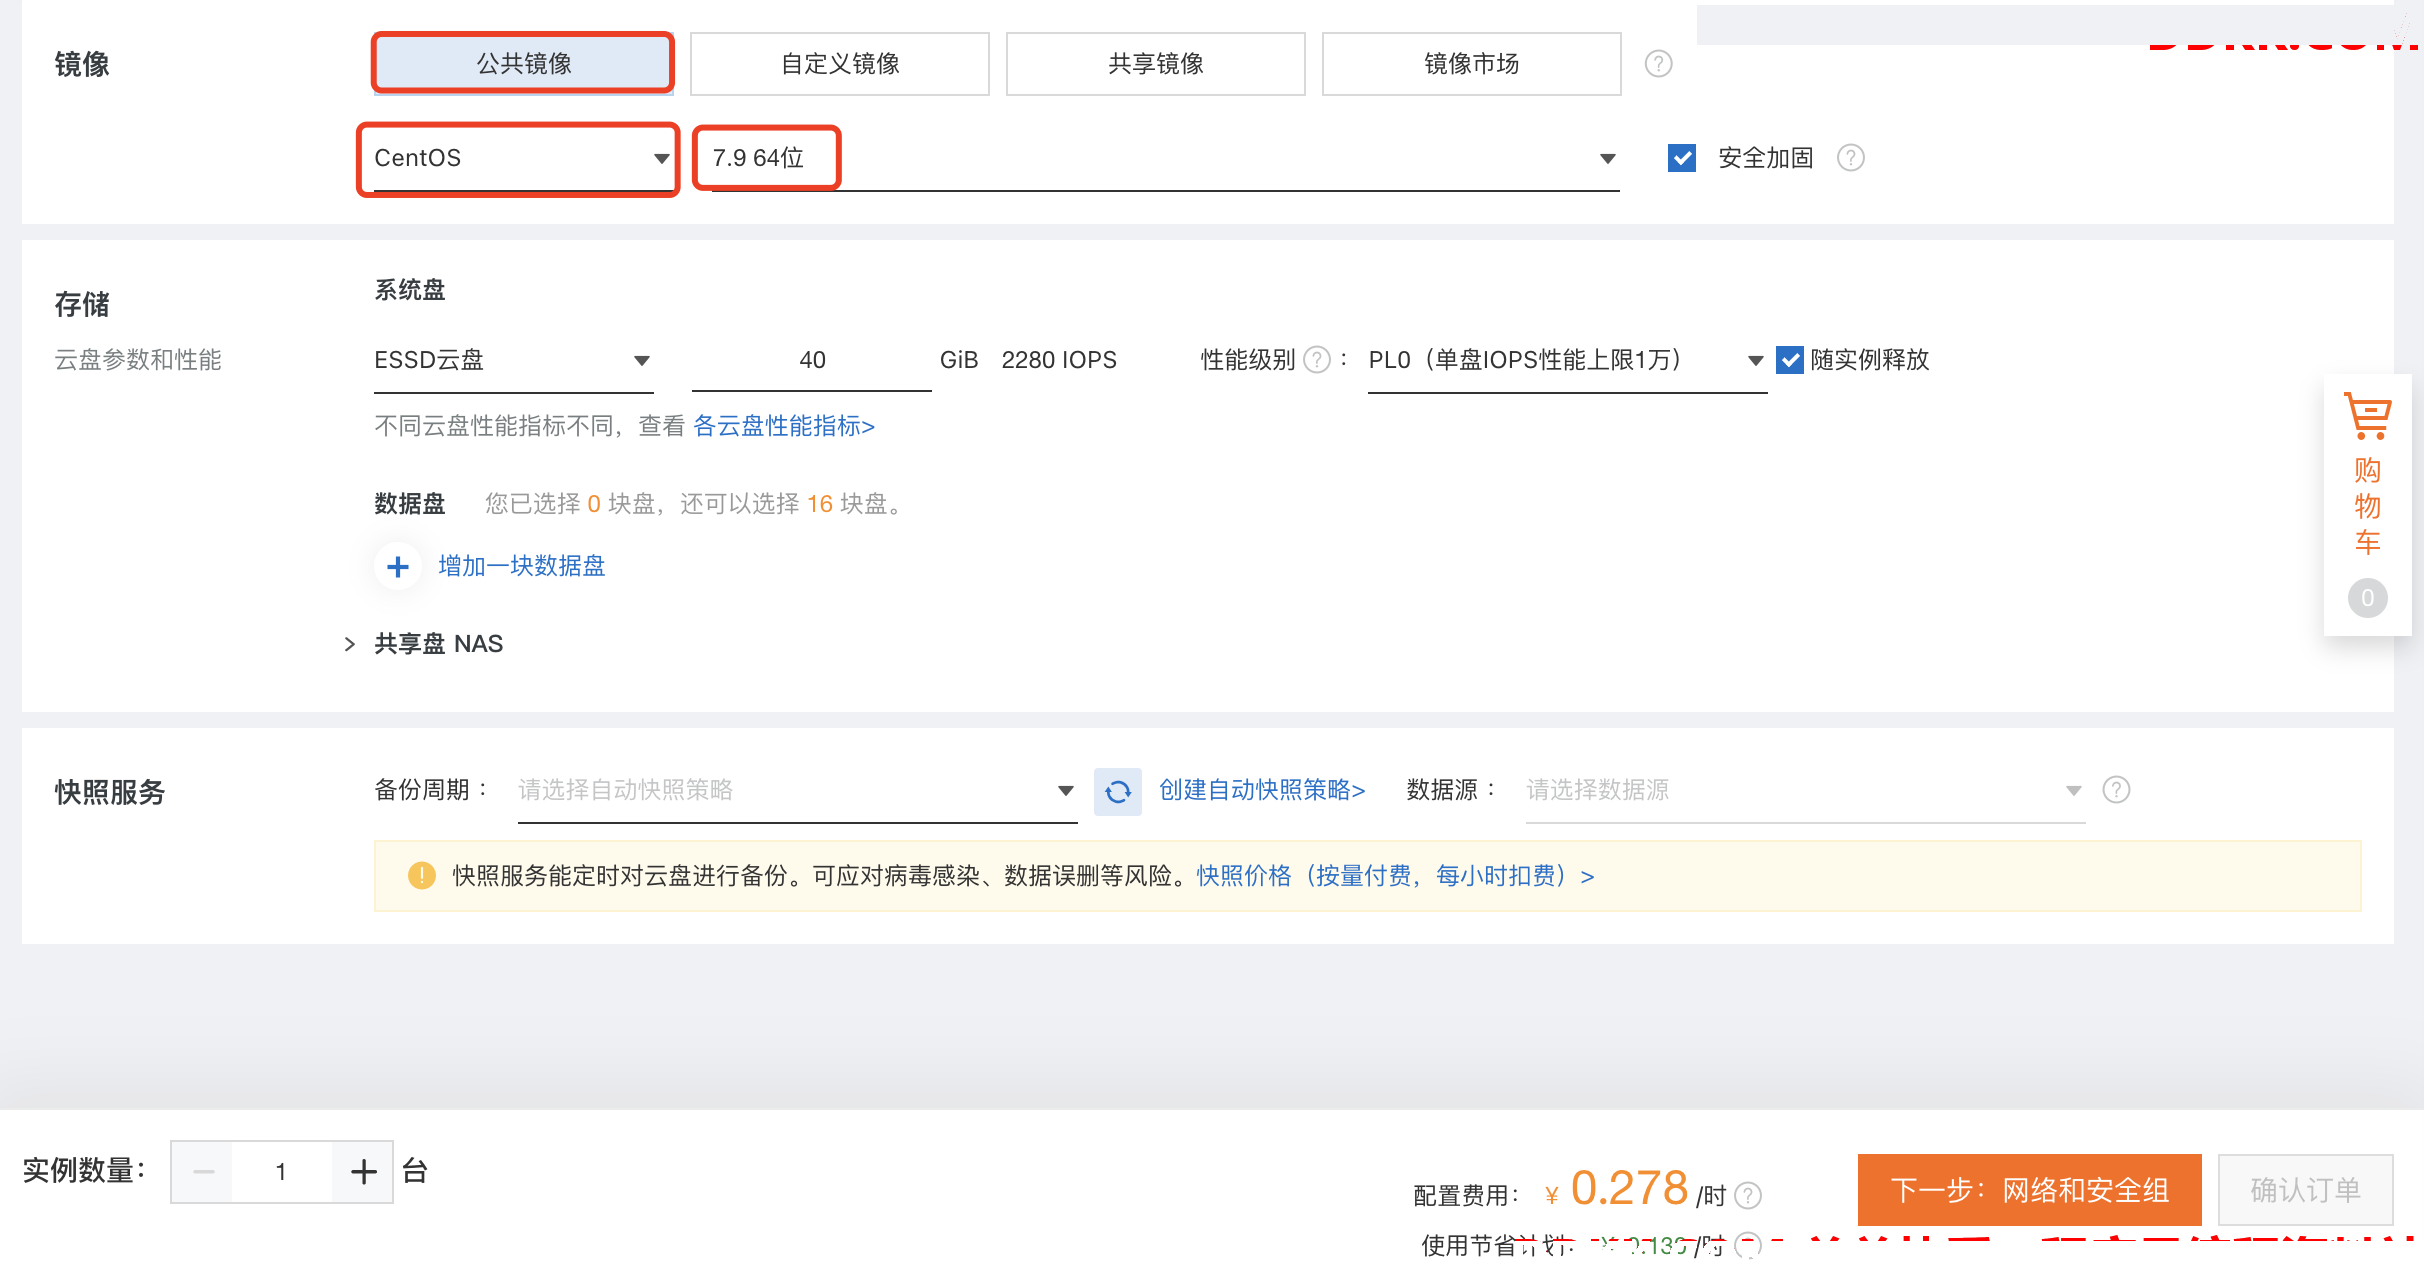This screenshot has height=1280, width=2424.
Task: Open the 各云盘性能指标 link
Action: tap(784, 426)
